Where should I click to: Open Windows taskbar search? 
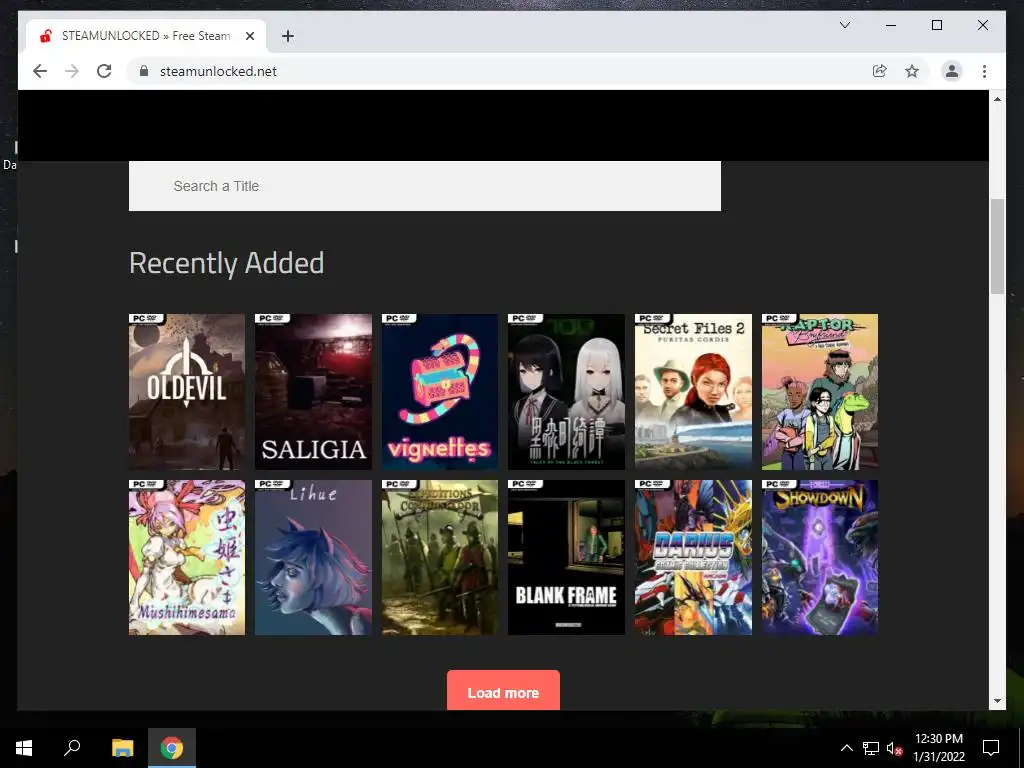[72, 748]
